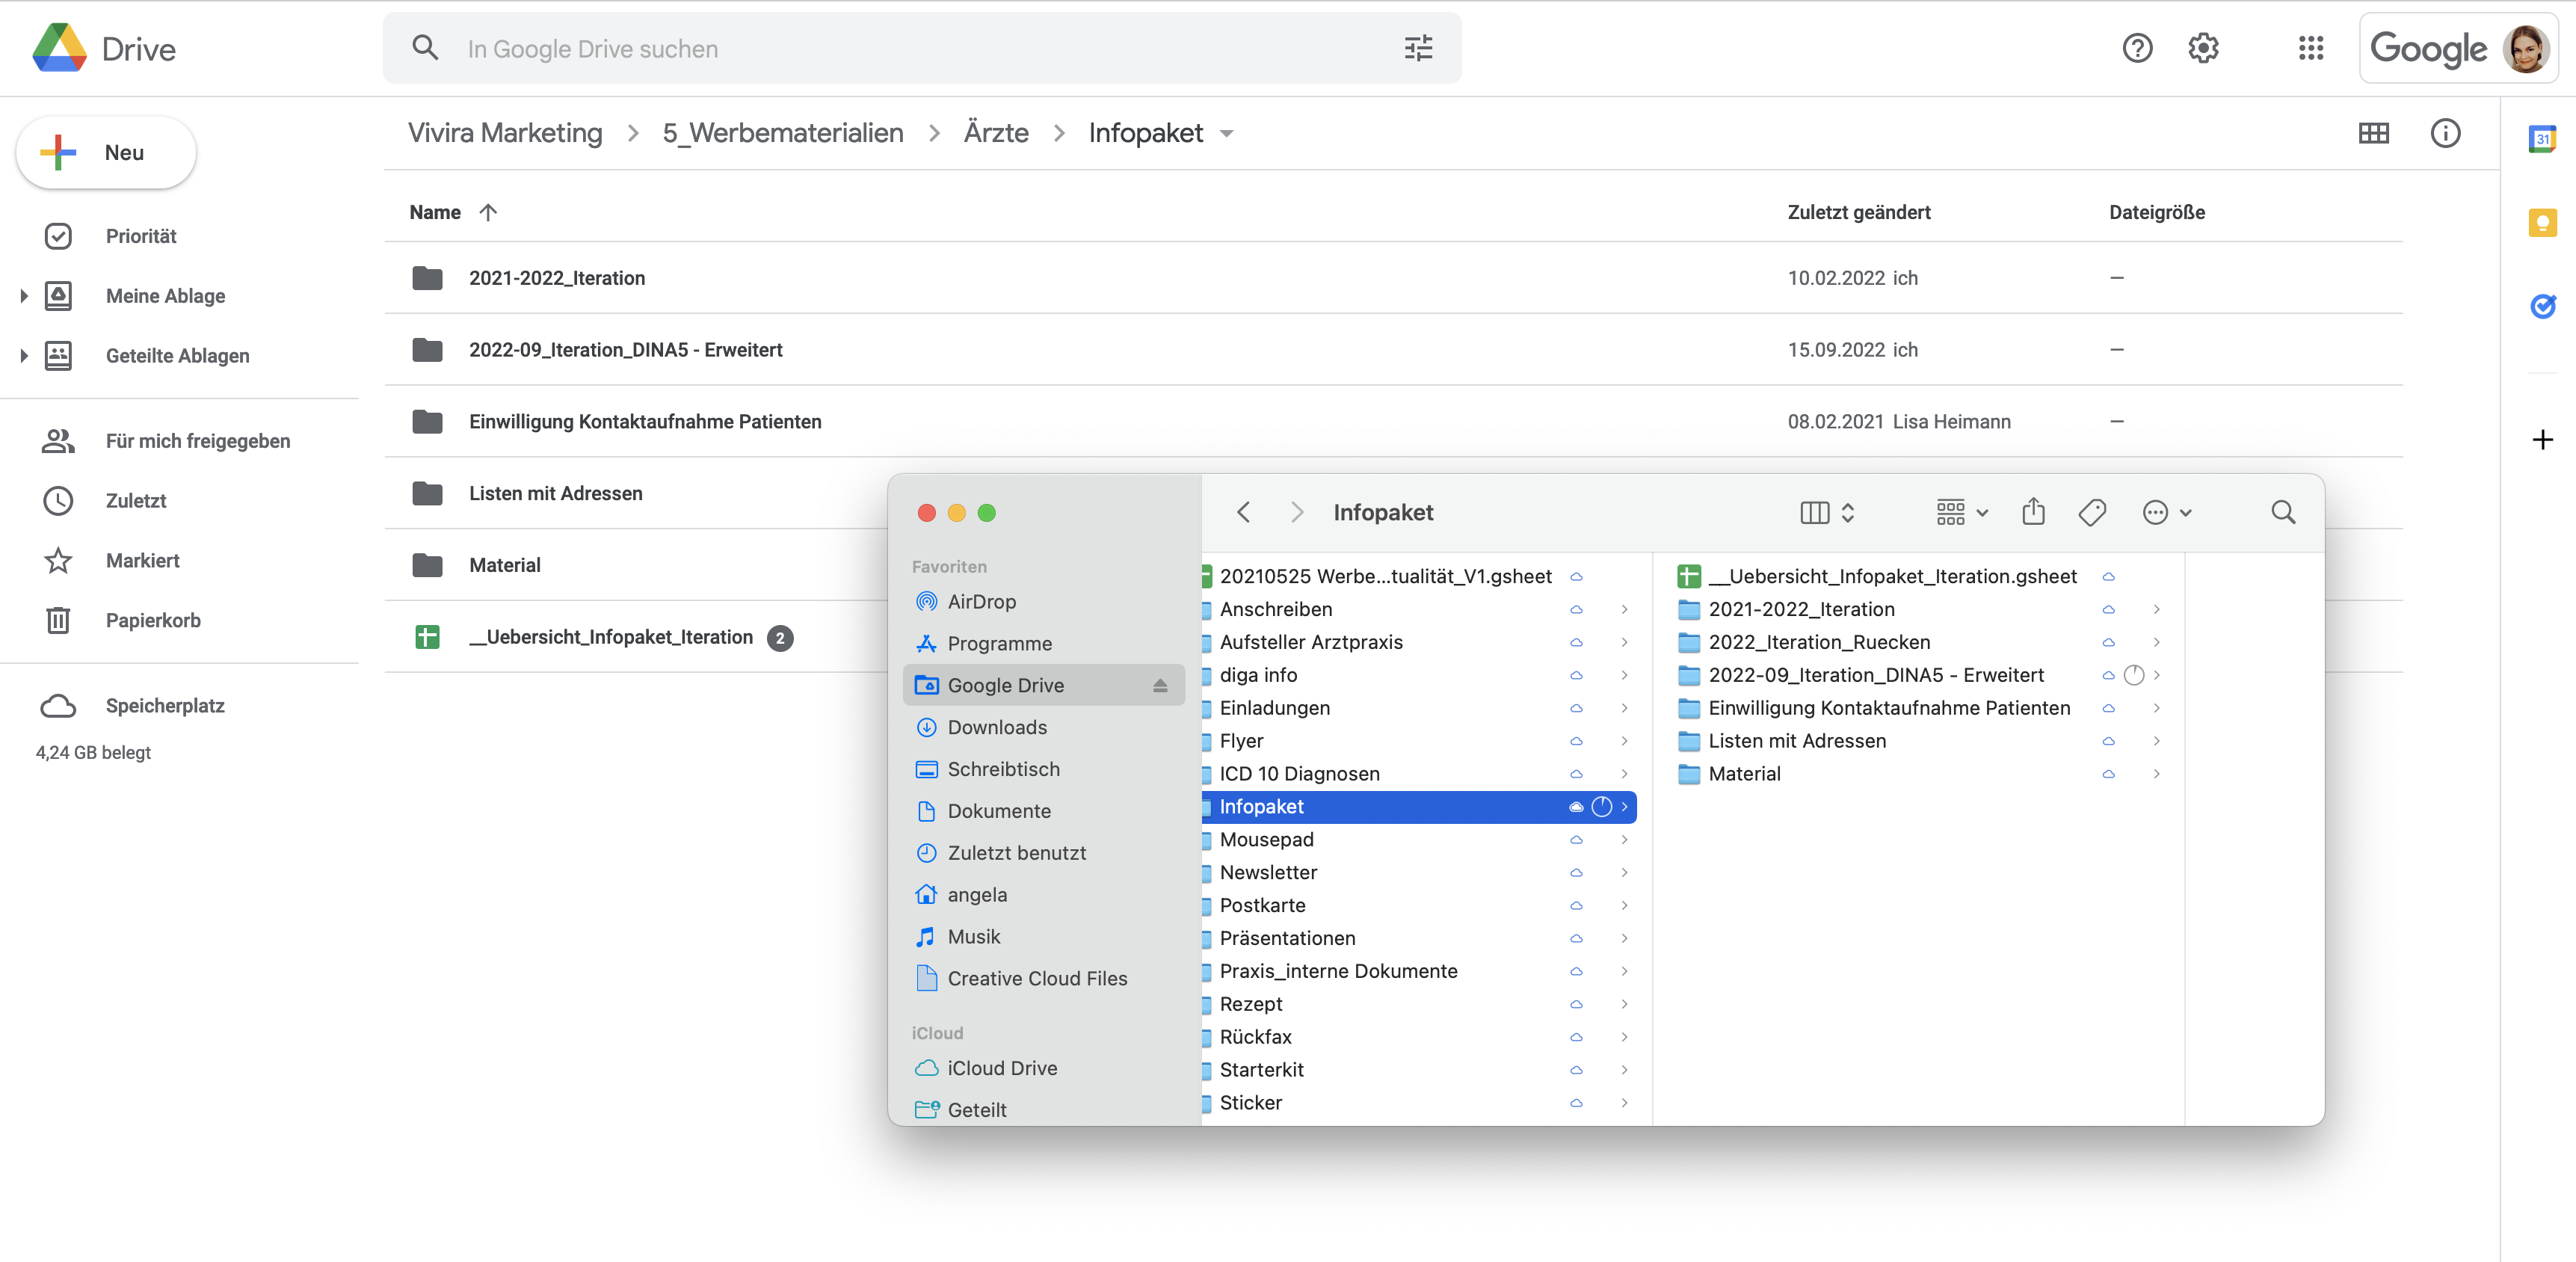This screenshot has width=2576, height=1262.
Task: Open the Google apps grid
Action: click(x=2310, y=48)
